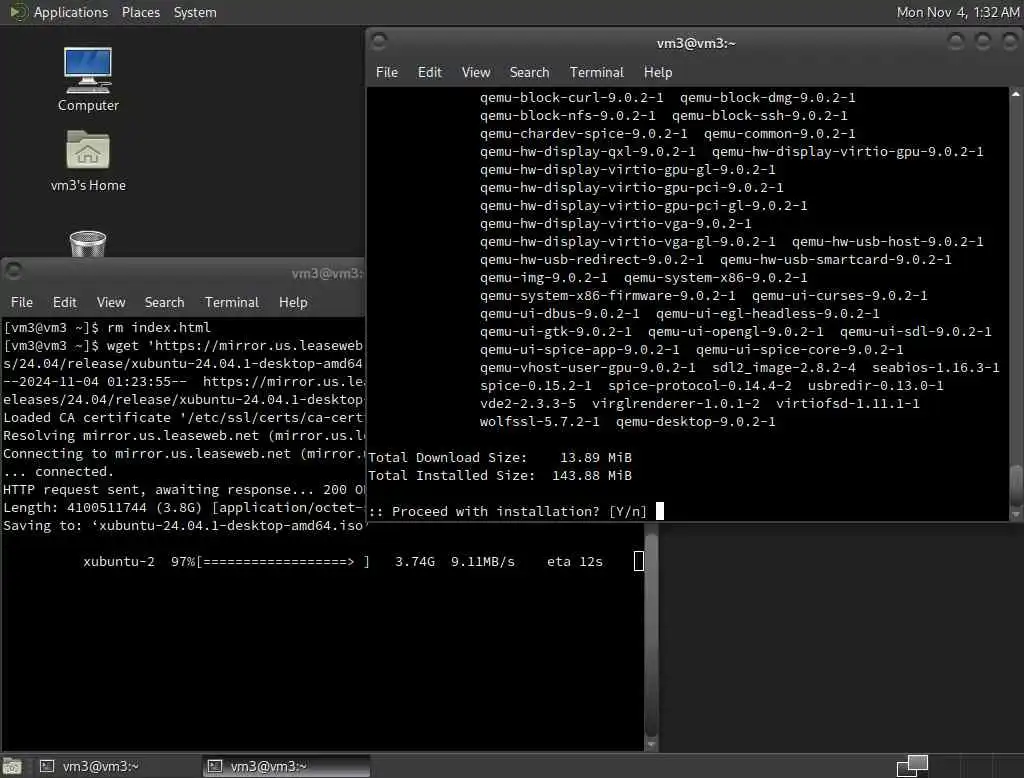1024x778 pixels.
Task: Open Help menu in back terminal window
Action: click(293, 302)
